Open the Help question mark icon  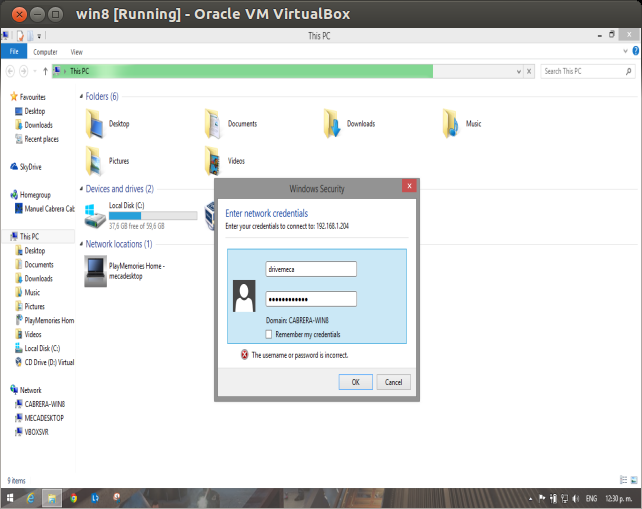point(635,51)
